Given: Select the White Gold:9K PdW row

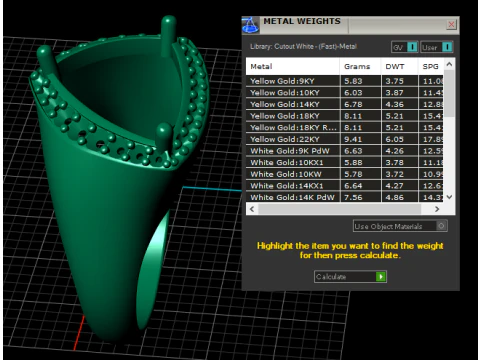Looking at the screenshot, I should pos(345,151).
